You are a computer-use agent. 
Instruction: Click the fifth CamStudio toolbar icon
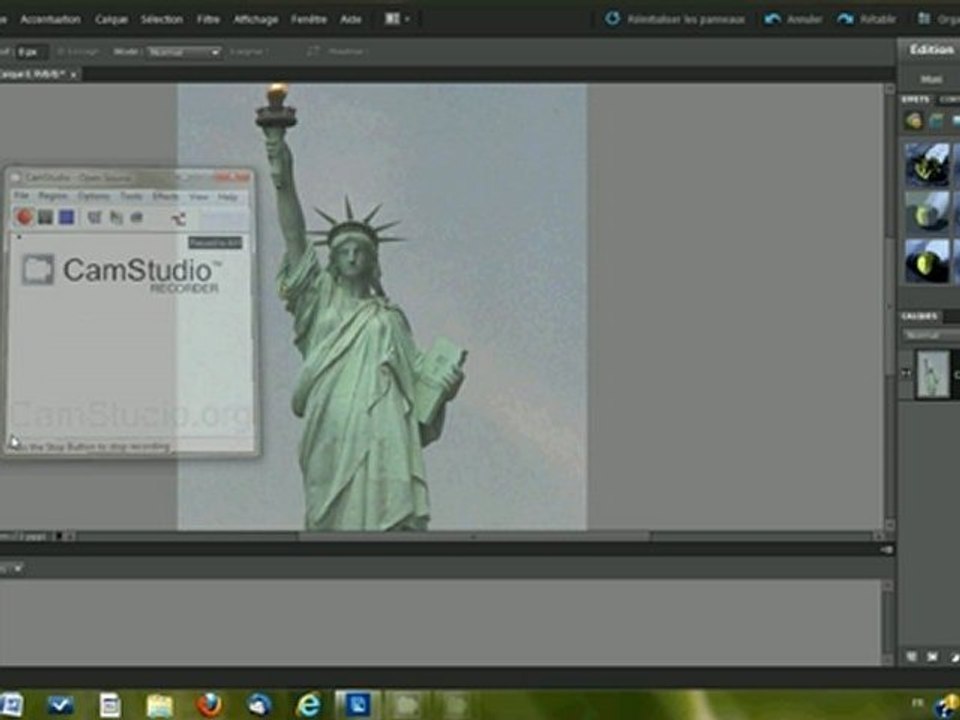point(116,217)
